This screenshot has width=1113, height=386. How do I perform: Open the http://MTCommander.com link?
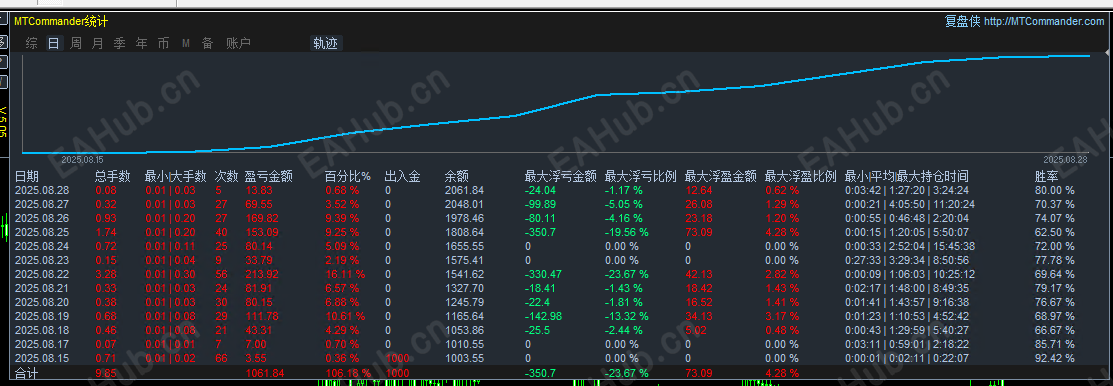click(1044, 21)
